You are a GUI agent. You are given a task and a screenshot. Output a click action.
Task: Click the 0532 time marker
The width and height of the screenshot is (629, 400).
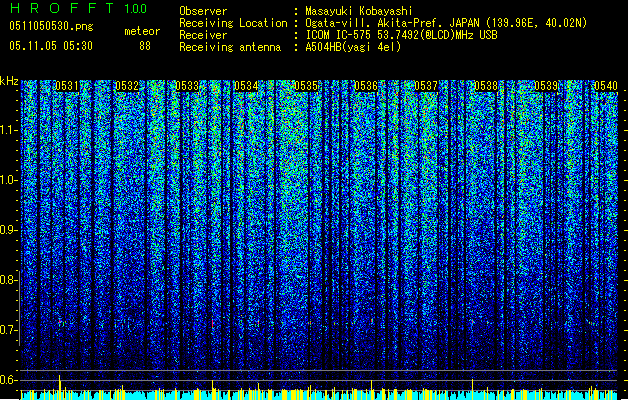click(127, 86)
